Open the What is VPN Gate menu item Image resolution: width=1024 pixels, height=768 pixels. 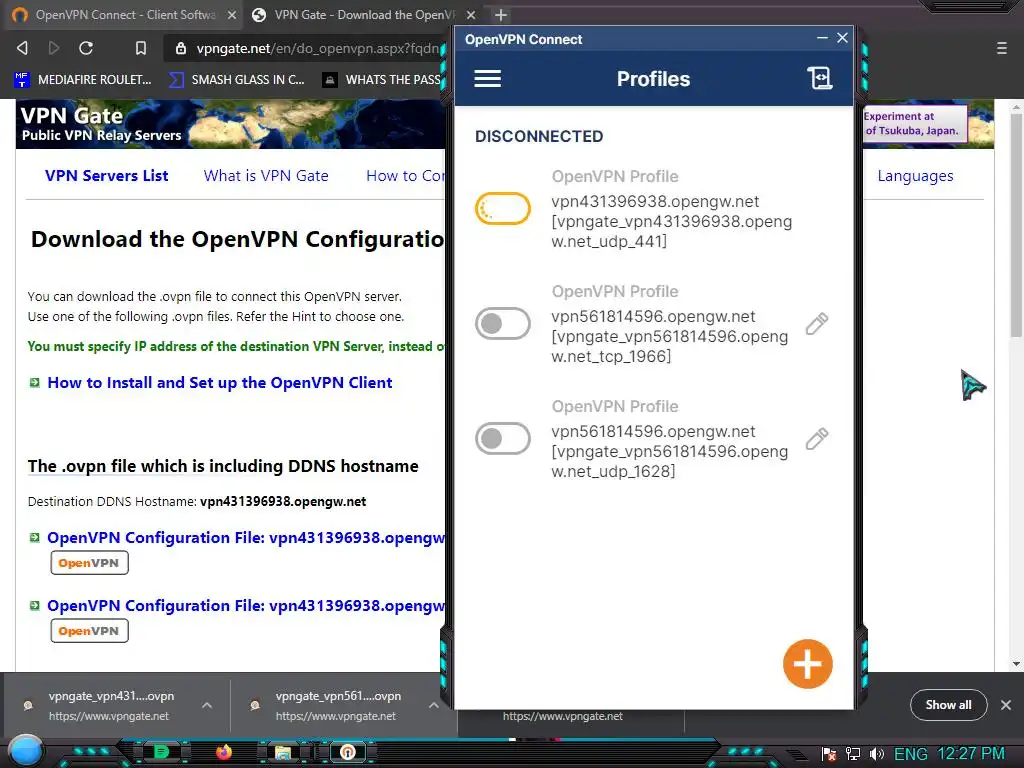point(266,176)
